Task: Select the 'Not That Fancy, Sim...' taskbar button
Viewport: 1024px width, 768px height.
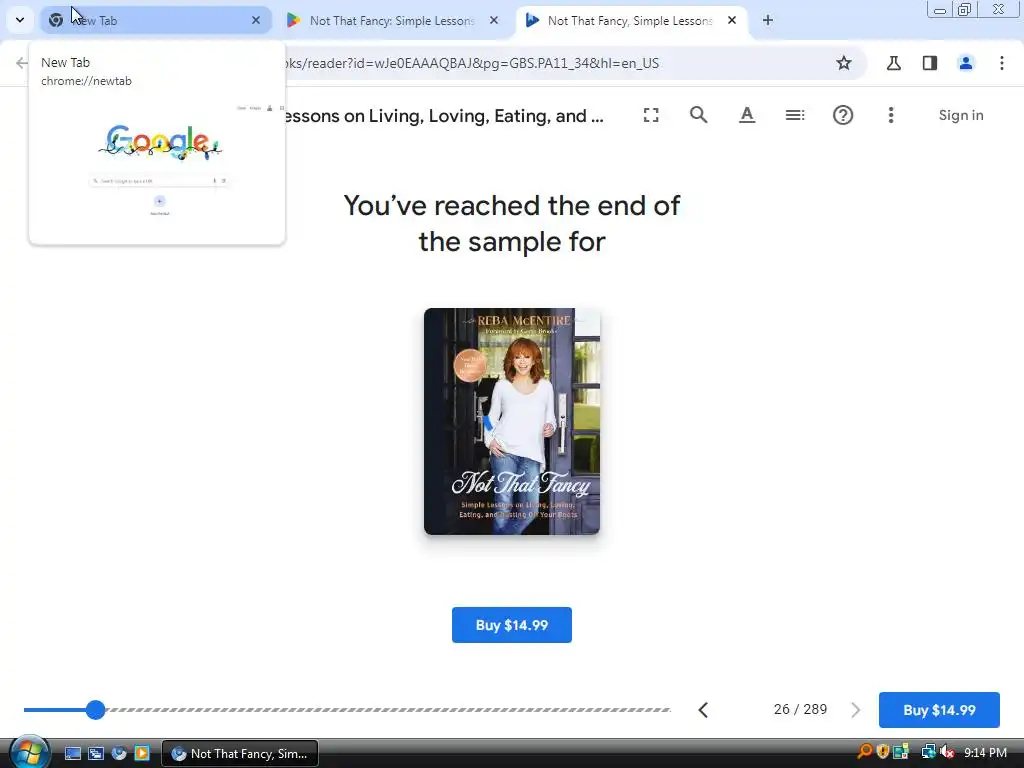Action: click(240, 754)
